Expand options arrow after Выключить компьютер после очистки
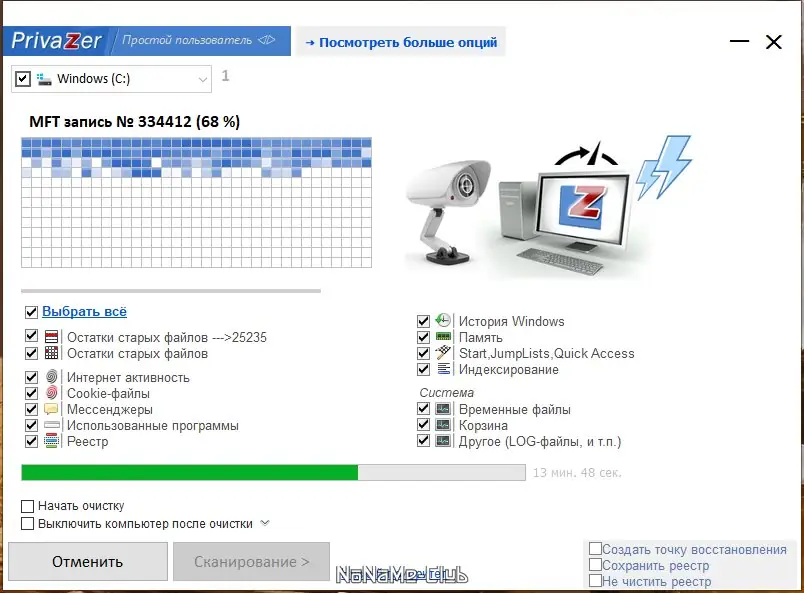The height and width of the screenshot is (593, 804). [x=265, y=523]
